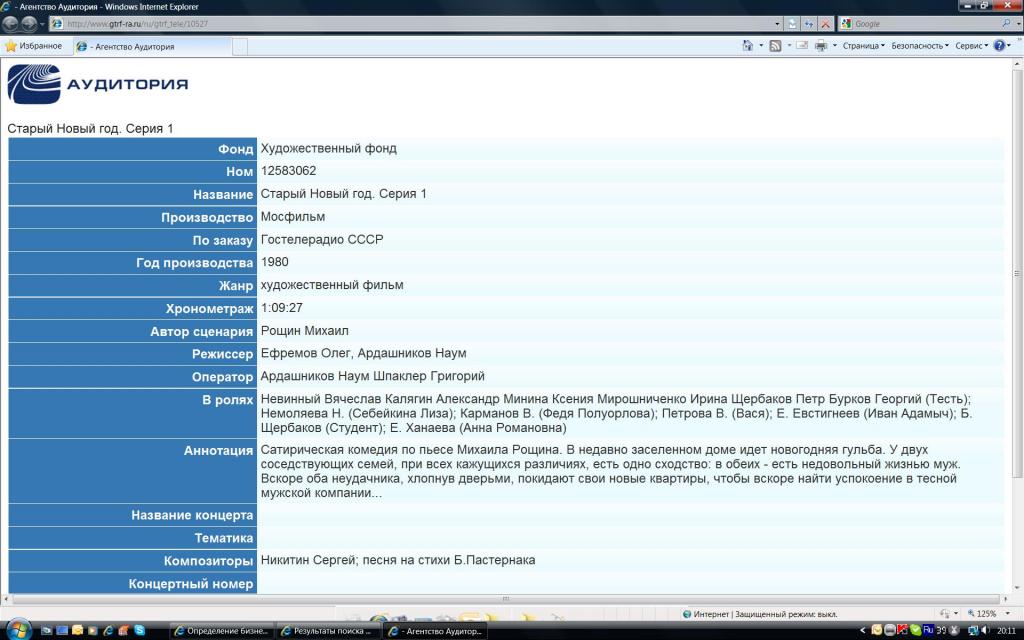Click the address bar URL field

pyautogui.click(x=400, y=23)
